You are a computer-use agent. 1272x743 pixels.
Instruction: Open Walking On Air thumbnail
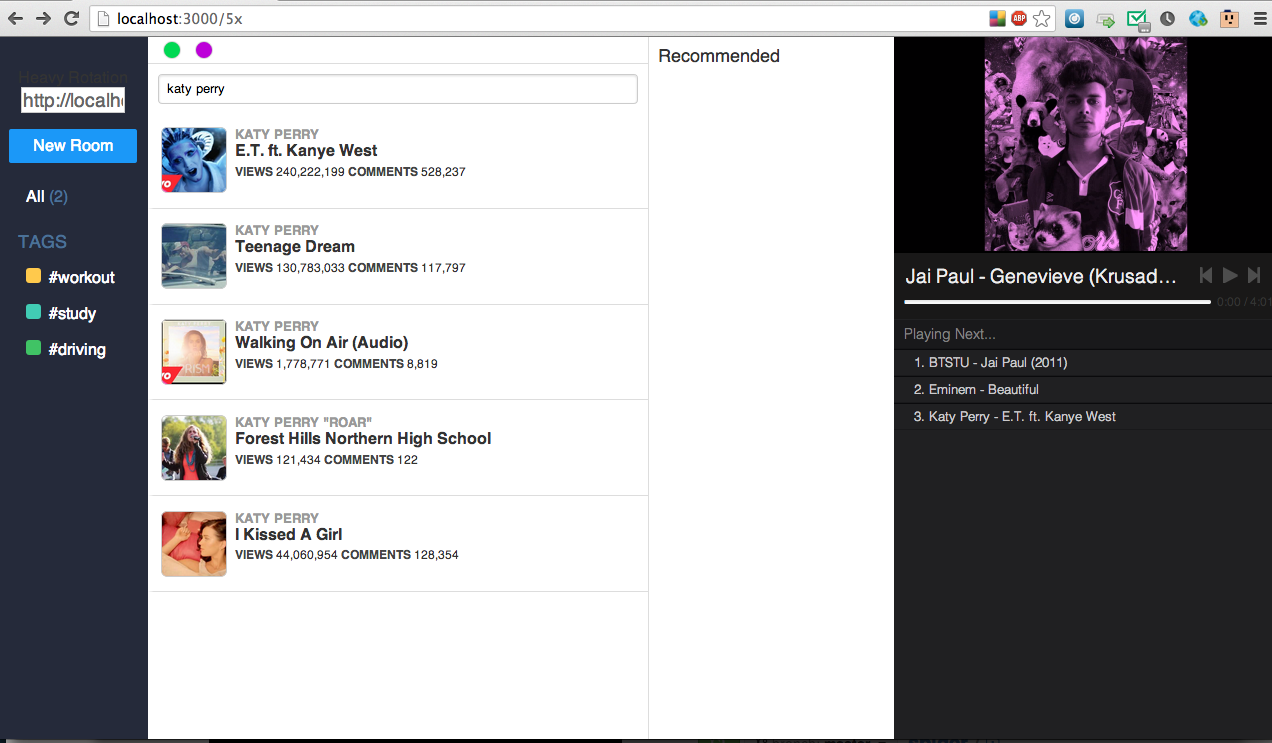click(x=194, y=352)
